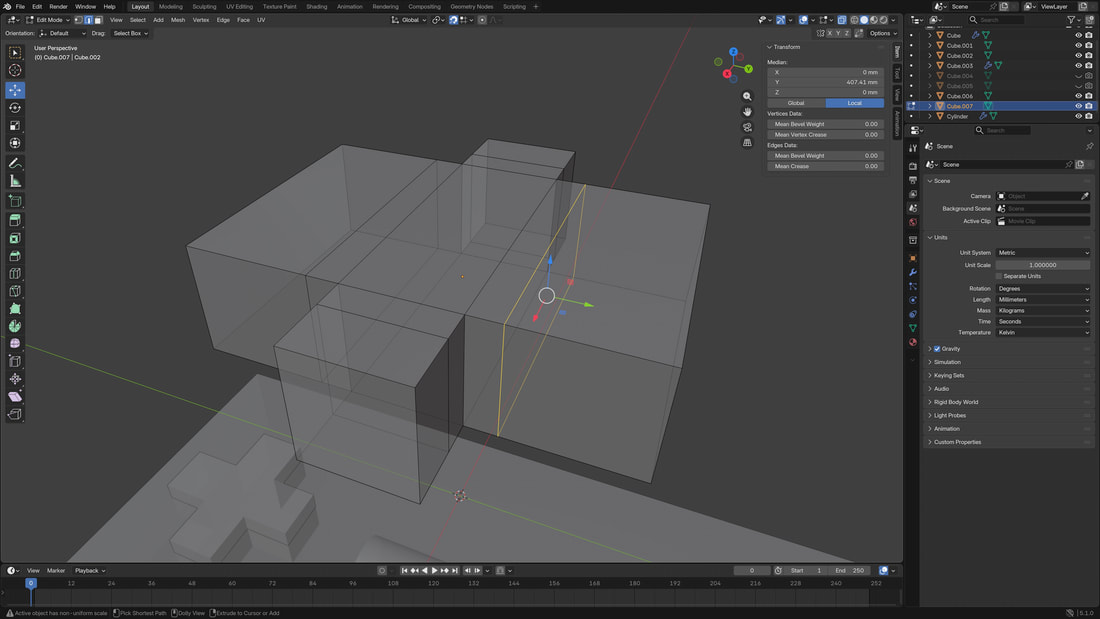
Task: Disable the Gravity checkbox
Action: pos(937,349)
